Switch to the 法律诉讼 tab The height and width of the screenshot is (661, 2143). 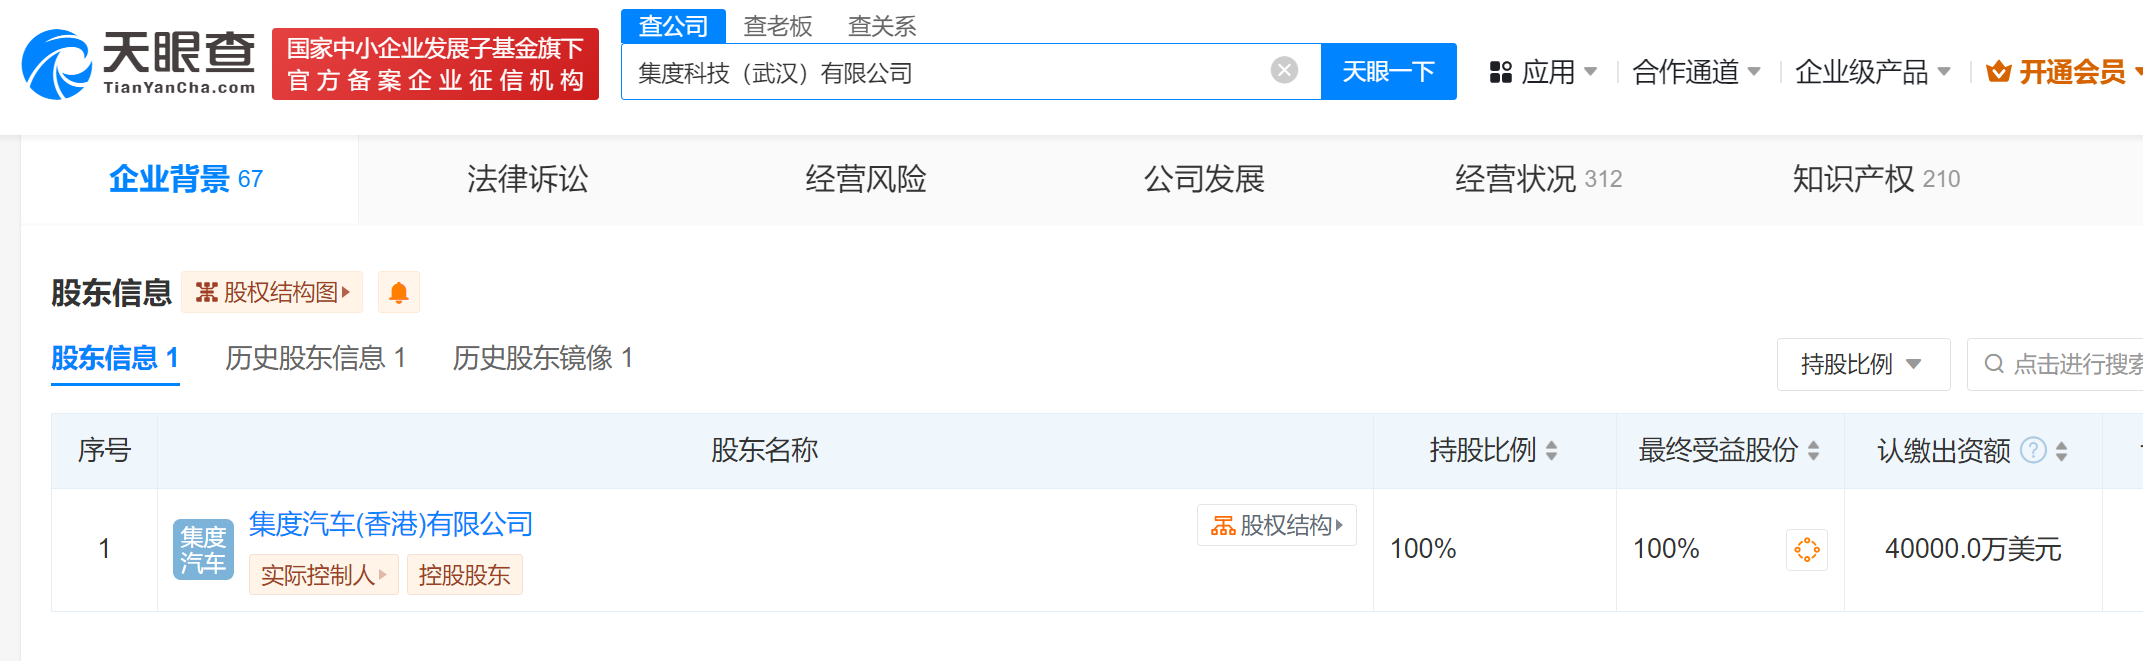(527, 179)
